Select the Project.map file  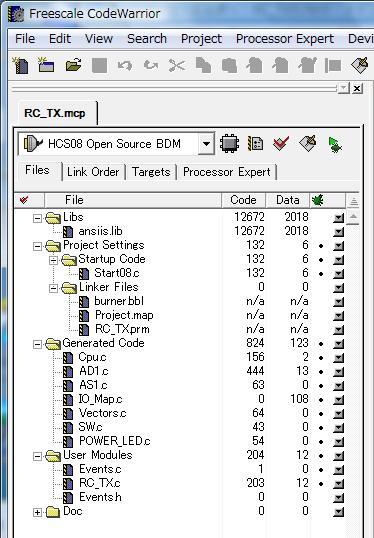pos(124,315)
